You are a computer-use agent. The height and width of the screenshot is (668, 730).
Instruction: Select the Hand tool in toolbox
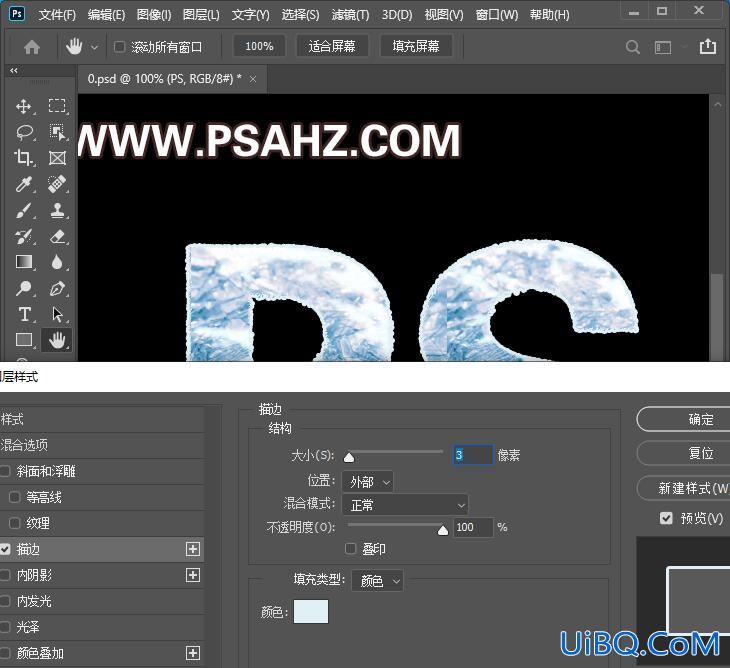[57, 340]
